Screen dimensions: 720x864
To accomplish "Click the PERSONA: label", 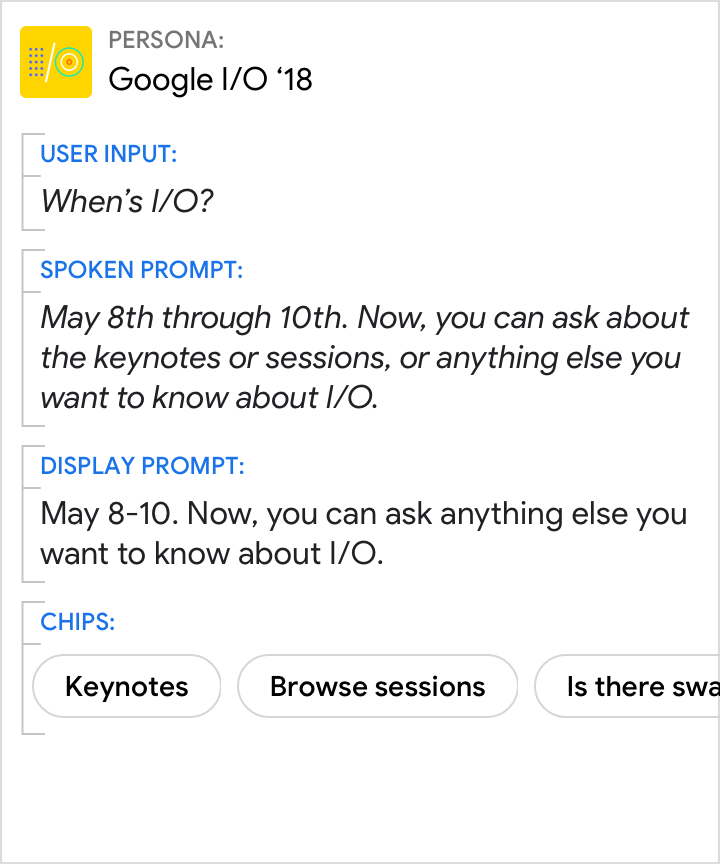I will (x=166, y=40).
